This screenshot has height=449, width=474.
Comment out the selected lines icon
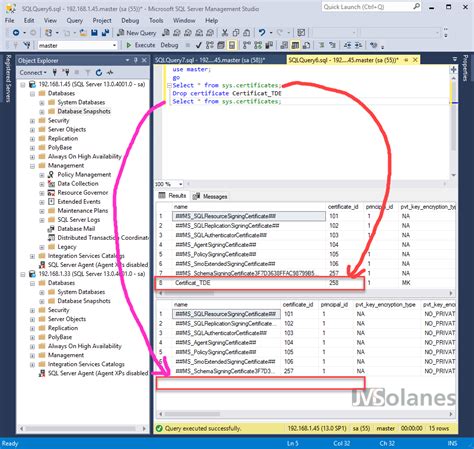321,45
